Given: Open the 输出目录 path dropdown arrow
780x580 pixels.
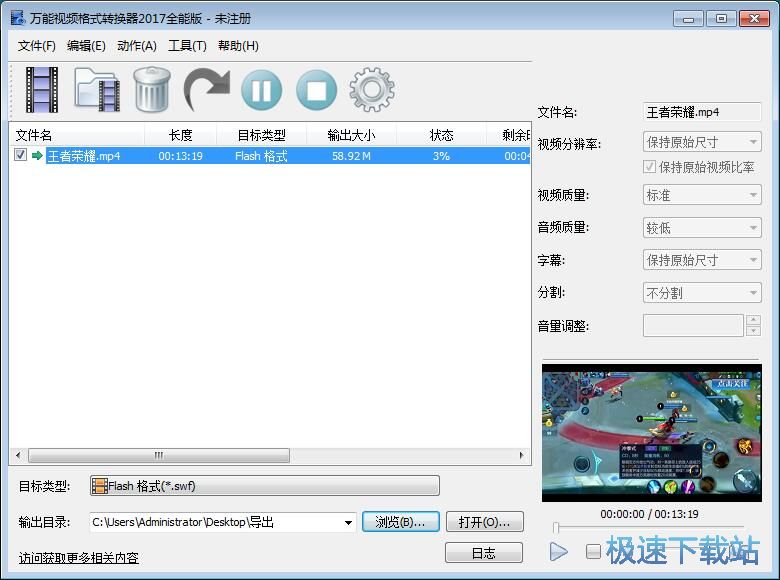Looking at the screenshot, I should tap(348, 522).
